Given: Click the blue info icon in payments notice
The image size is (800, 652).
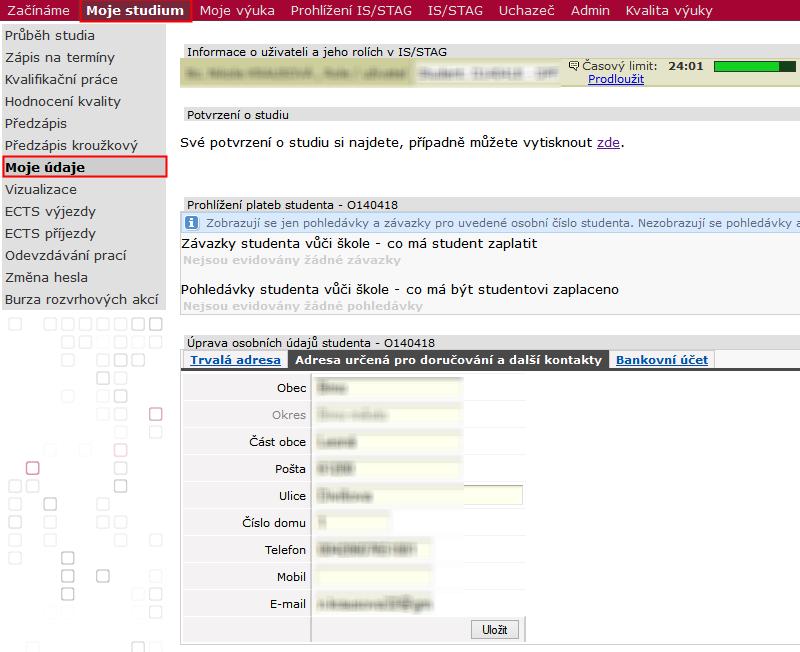Looking at the screenshot, I should (x=192, y=223).
